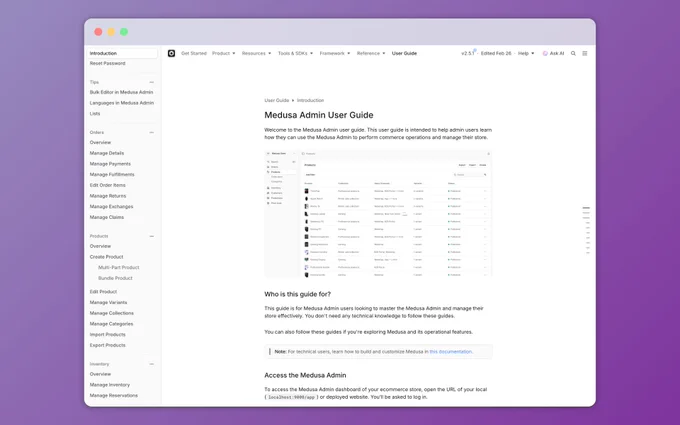Viewport: 680px width, 425px height.
Task: Open Manage Categories page
Action: (x=111, y=324)
